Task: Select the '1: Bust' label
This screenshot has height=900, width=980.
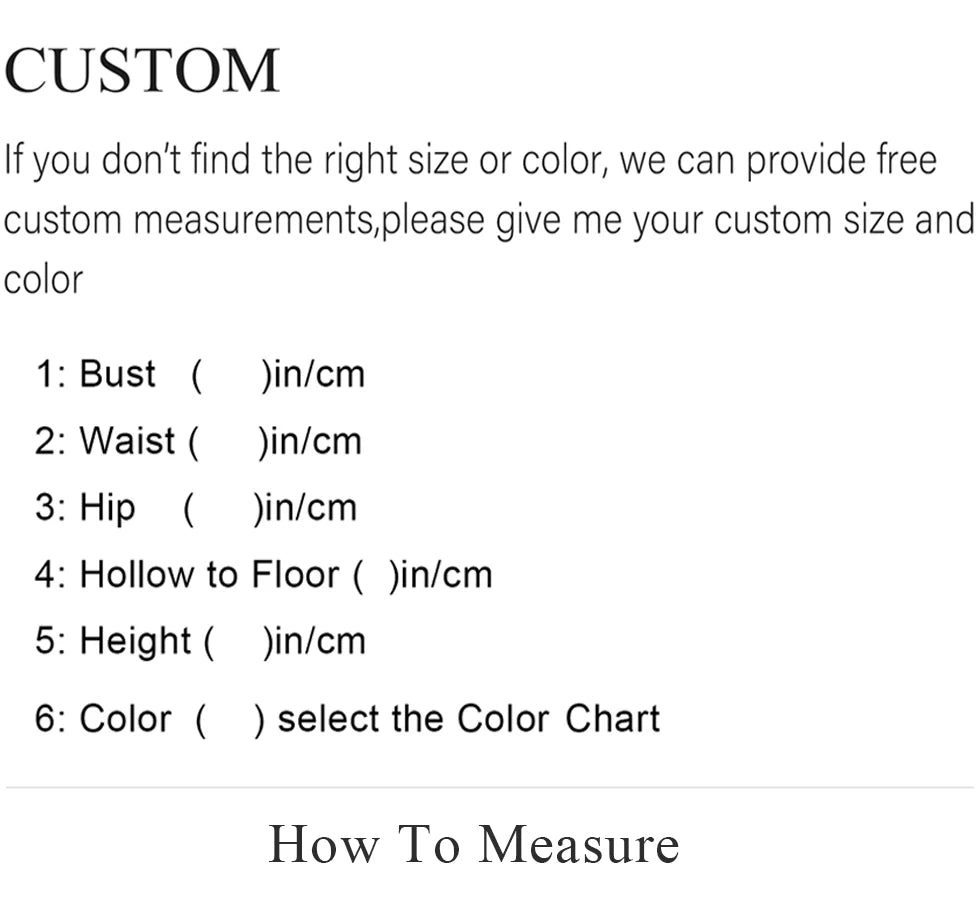Action: (96, 375)
